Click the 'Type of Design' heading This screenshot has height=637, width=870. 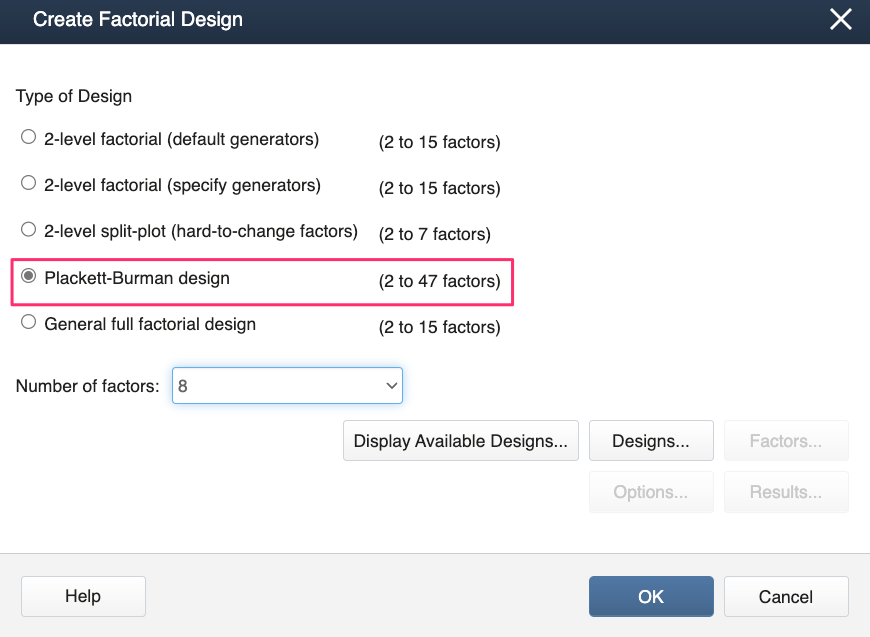74,97
